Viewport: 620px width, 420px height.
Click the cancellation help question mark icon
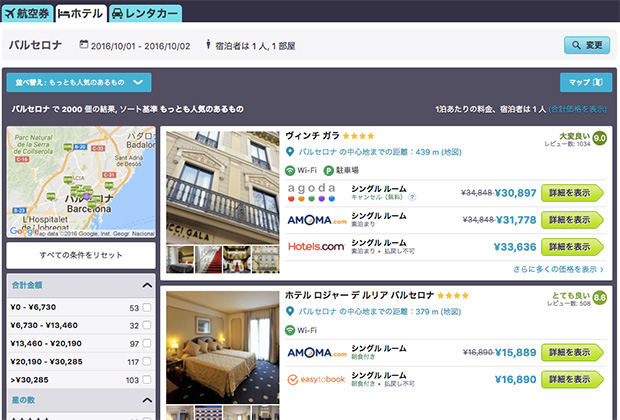[x=412, y=197]
